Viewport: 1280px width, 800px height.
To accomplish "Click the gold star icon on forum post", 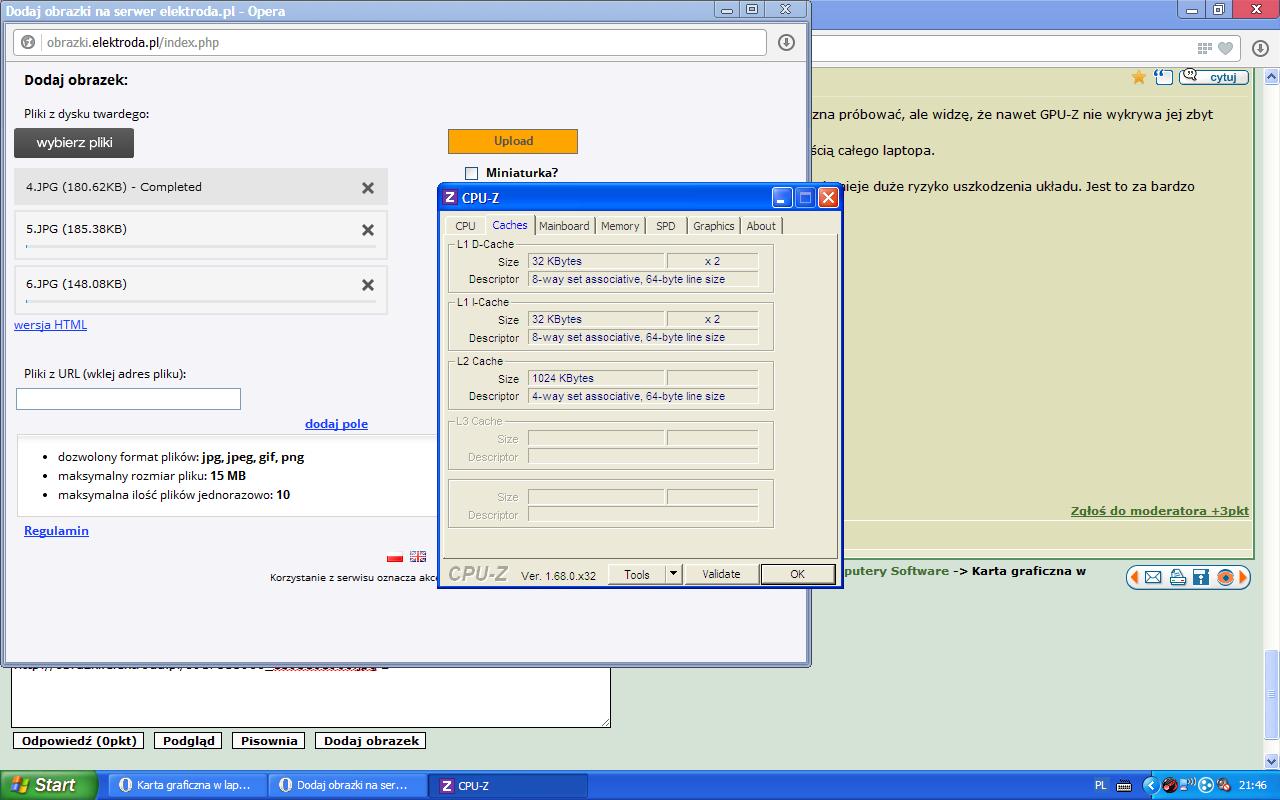I will [1139, 77].
